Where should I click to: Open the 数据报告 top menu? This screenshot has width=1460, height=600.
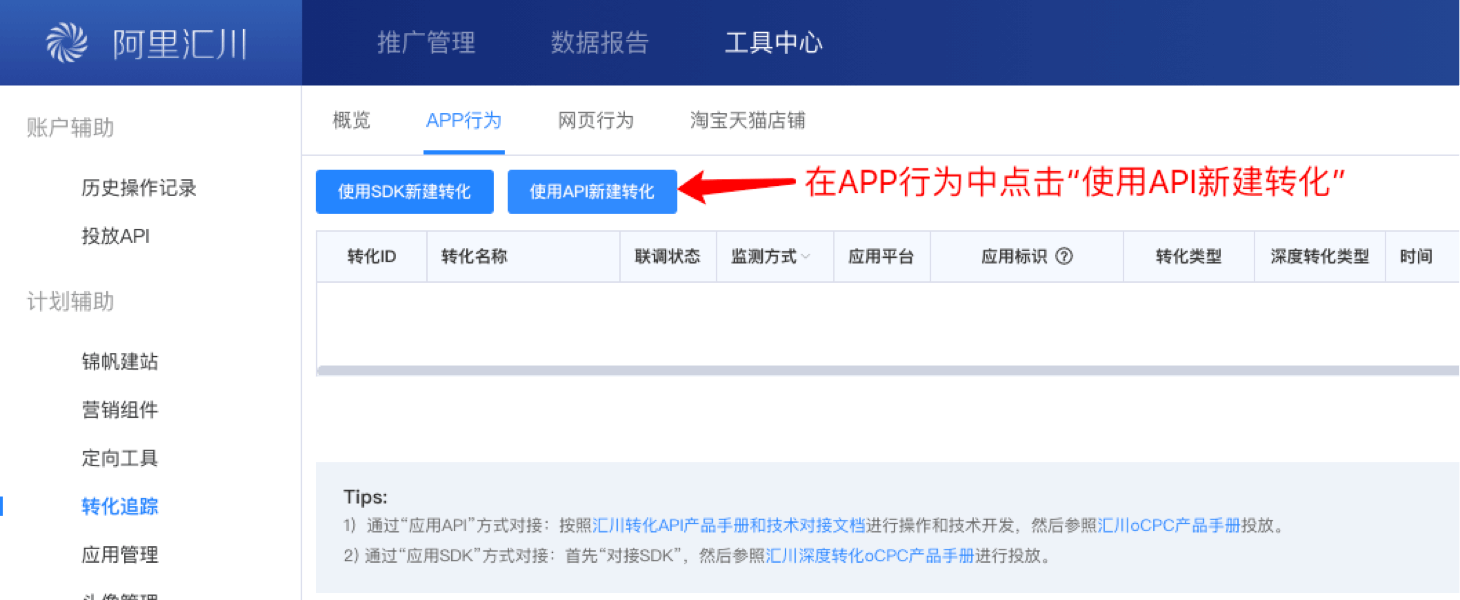(600, 43)
